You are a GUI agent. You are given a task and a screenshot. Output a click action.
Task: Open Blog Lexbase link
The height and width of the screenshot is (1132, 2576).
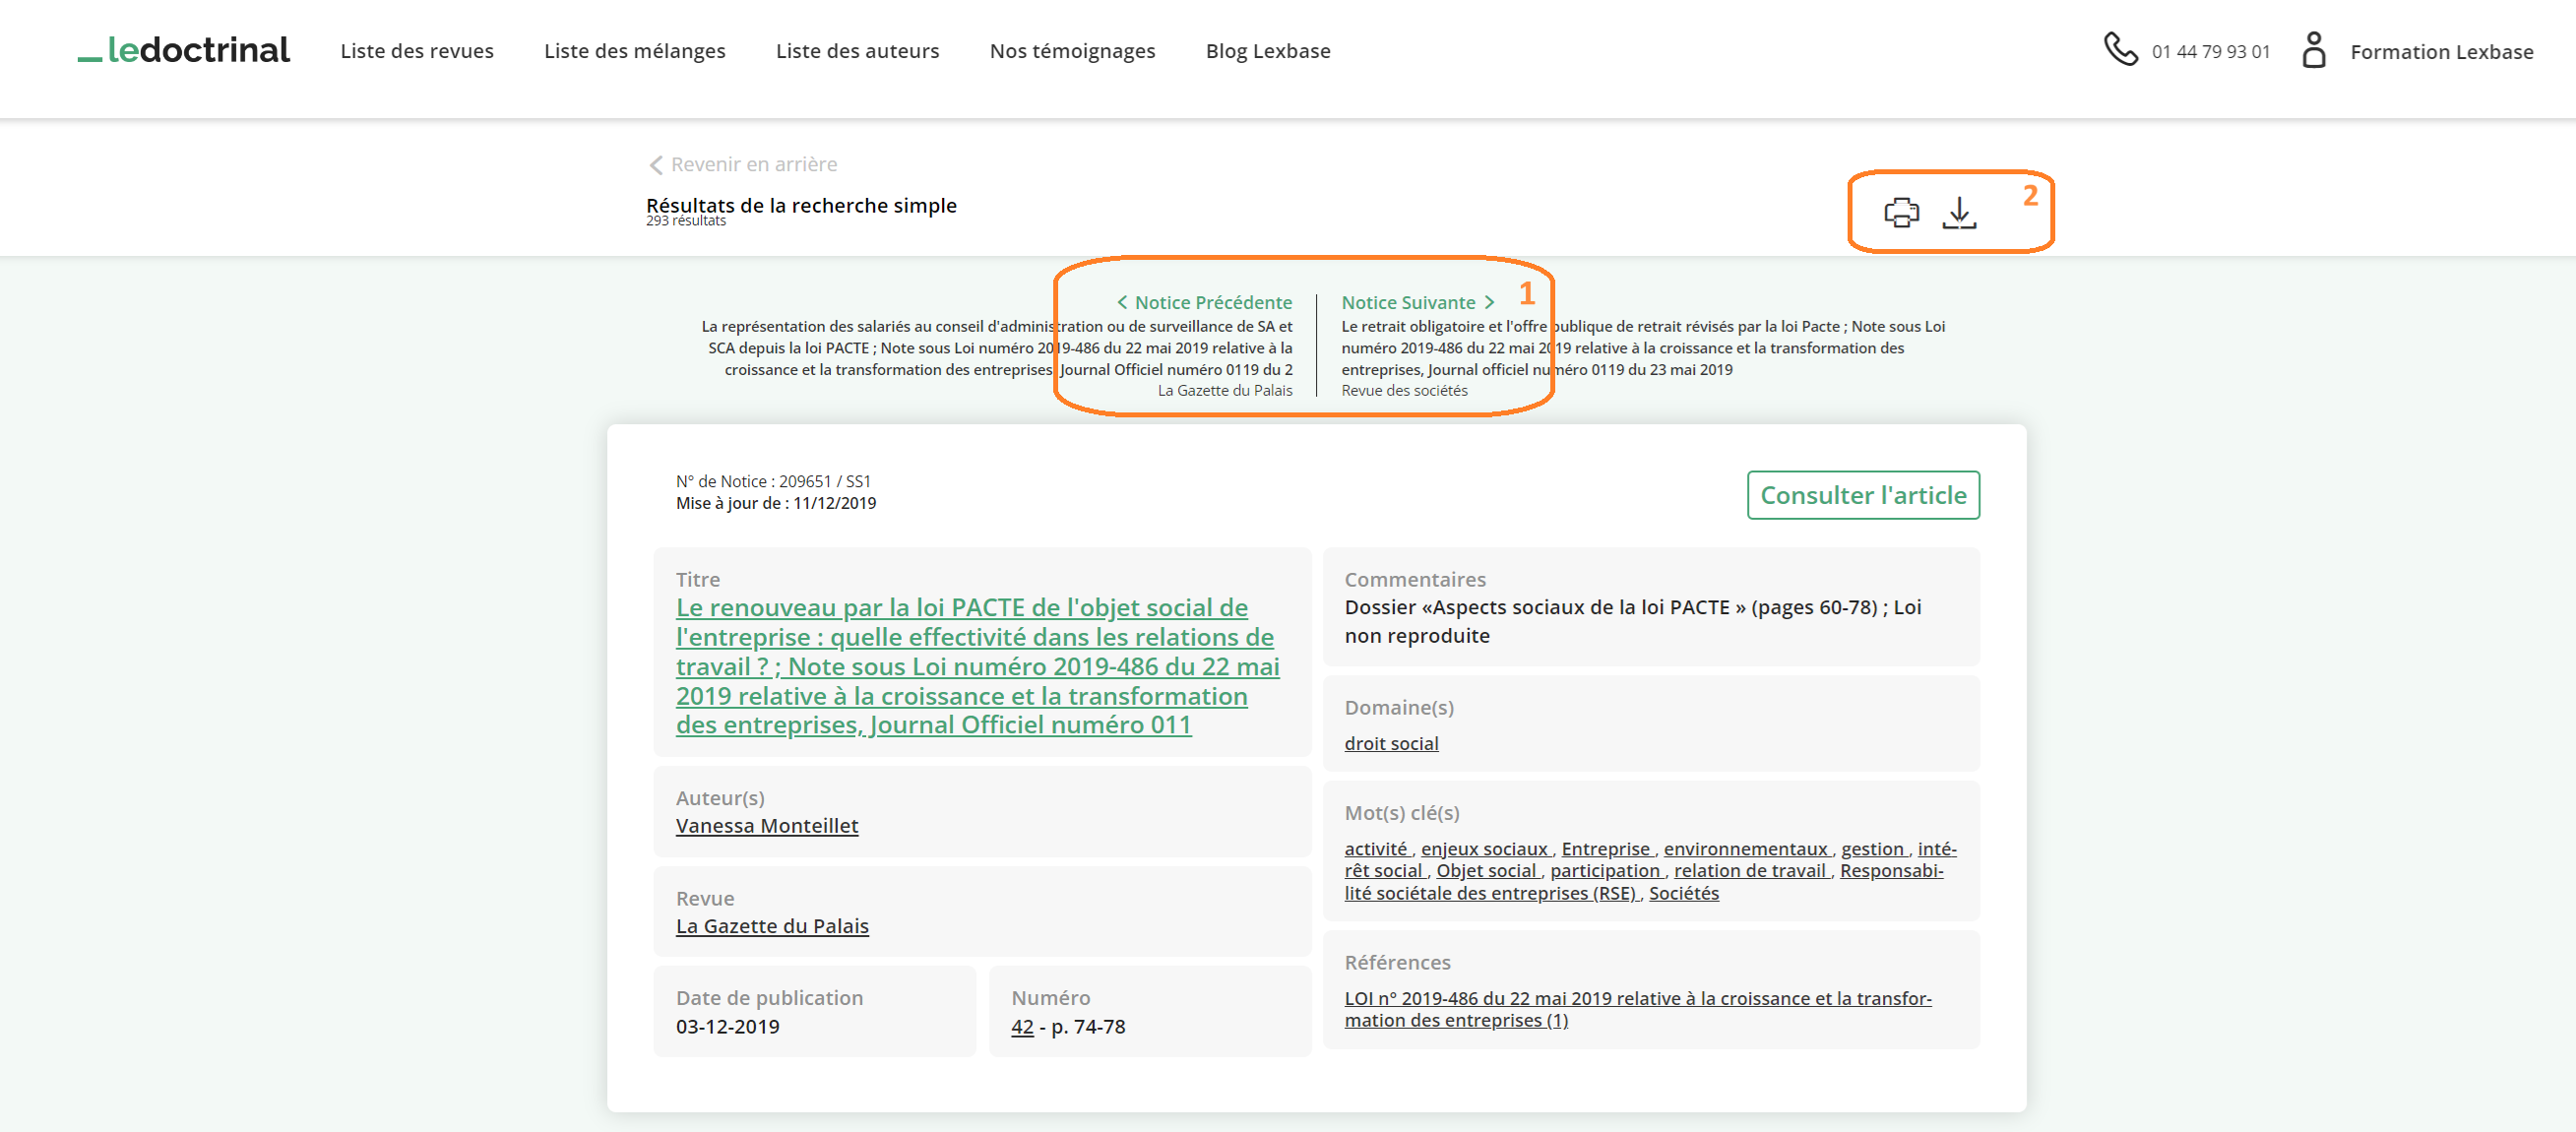[1267, 51]
